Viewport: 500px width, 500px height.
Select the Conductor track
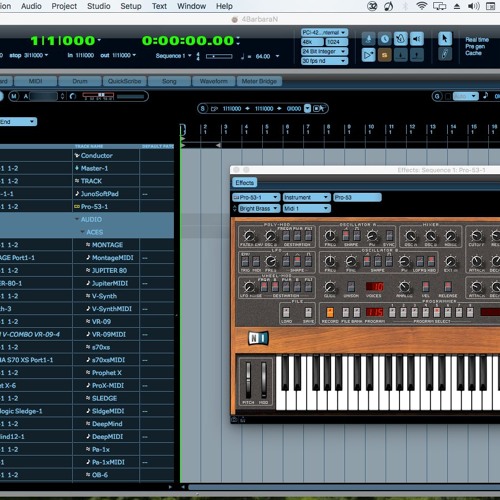96,155
